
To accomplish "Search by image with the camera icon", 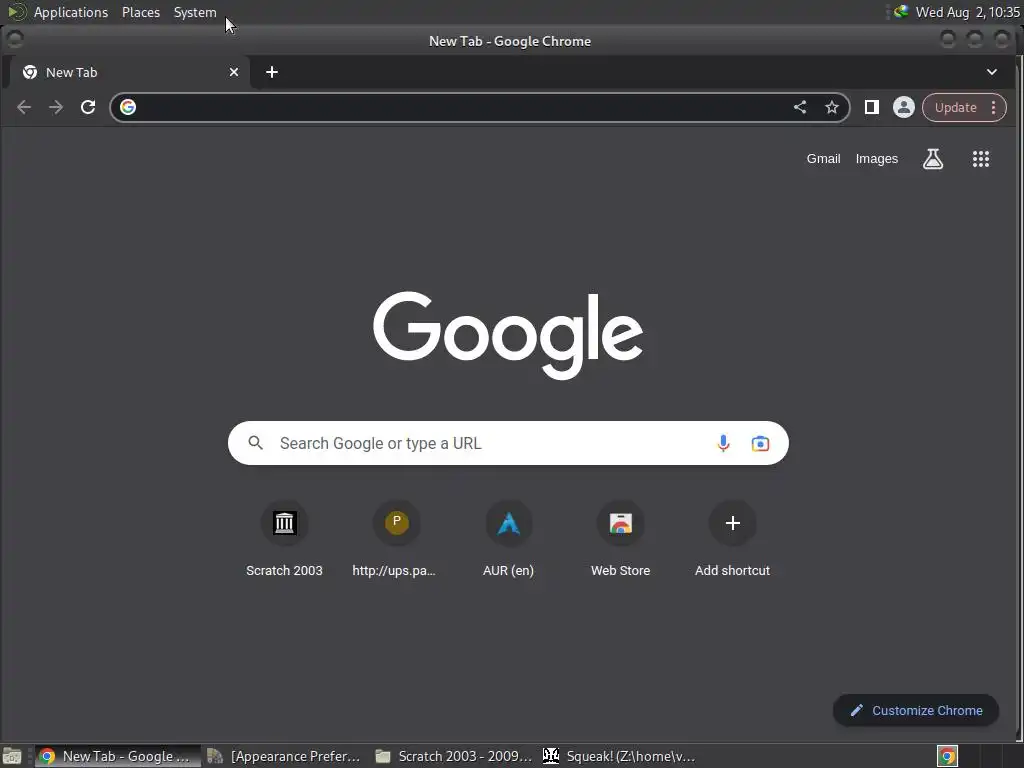I will (760, 443).
